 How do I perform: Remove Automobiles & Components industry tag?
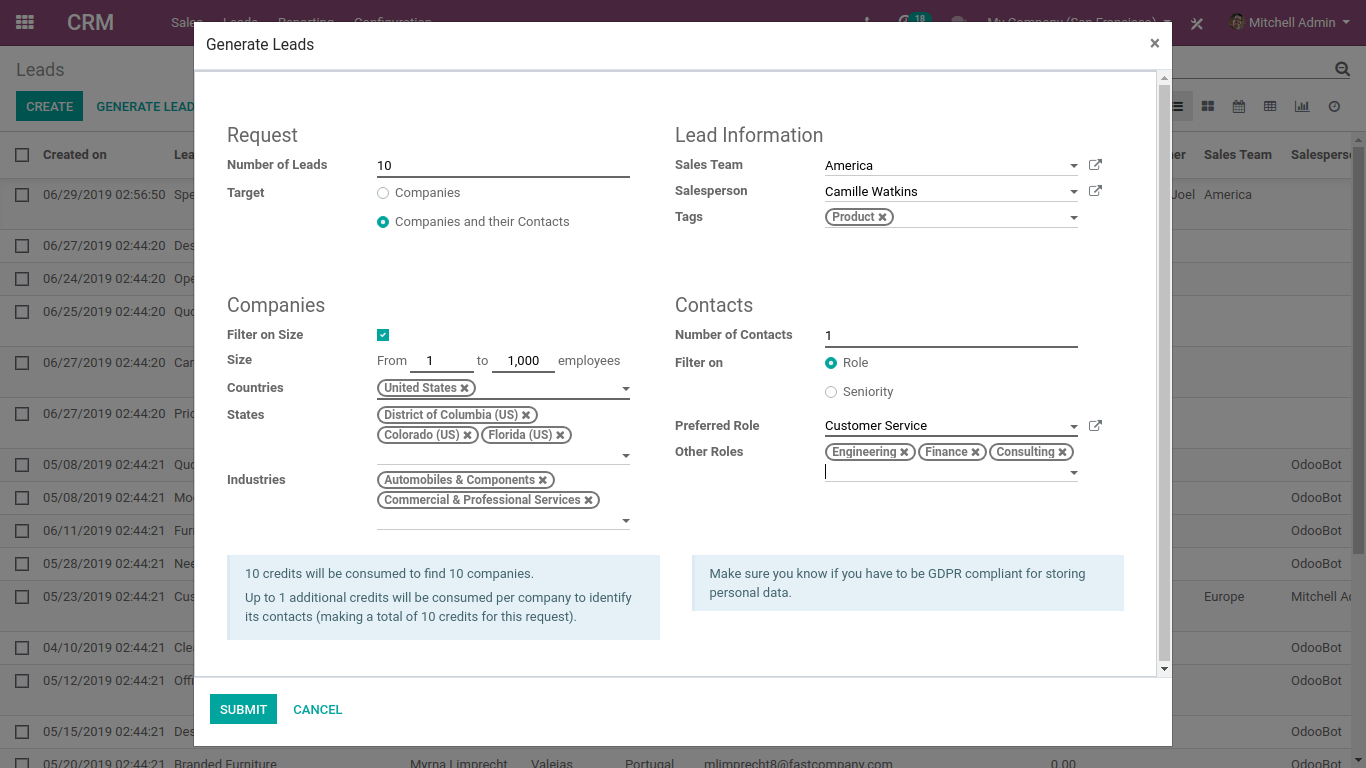(x=543, y=480)
